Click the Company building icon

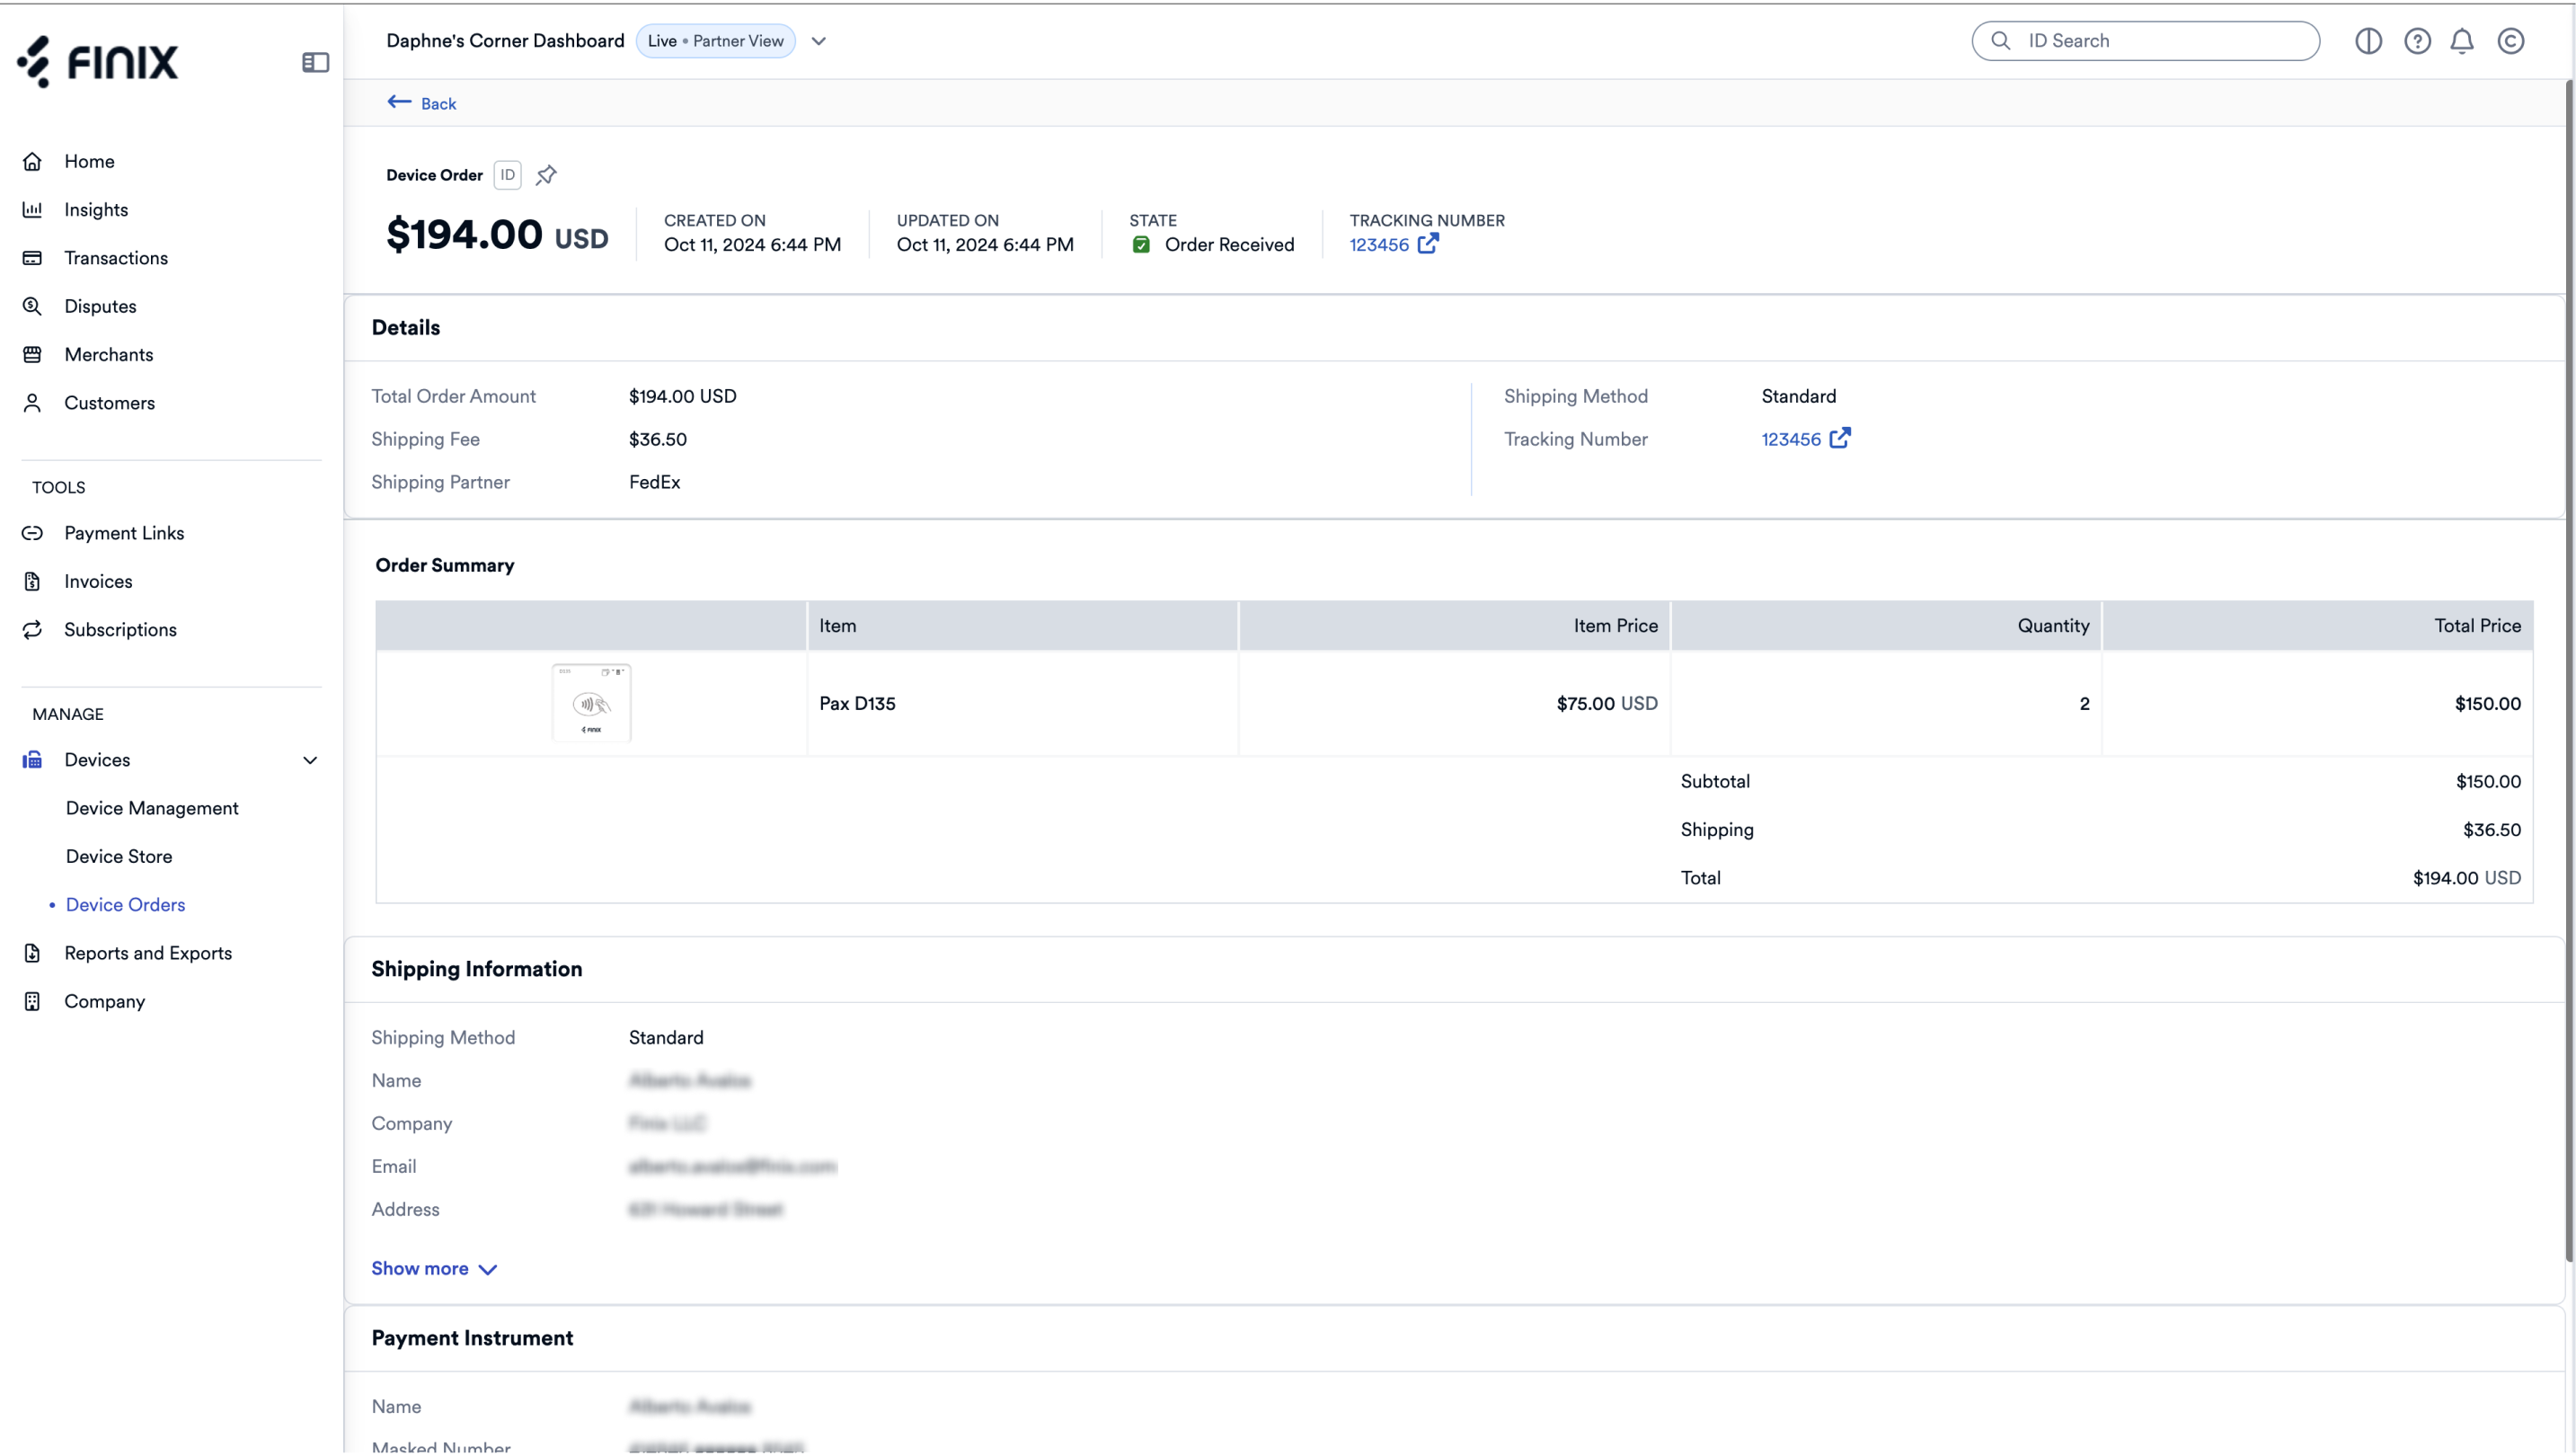pyautogui.click(x=32, y=1001)
